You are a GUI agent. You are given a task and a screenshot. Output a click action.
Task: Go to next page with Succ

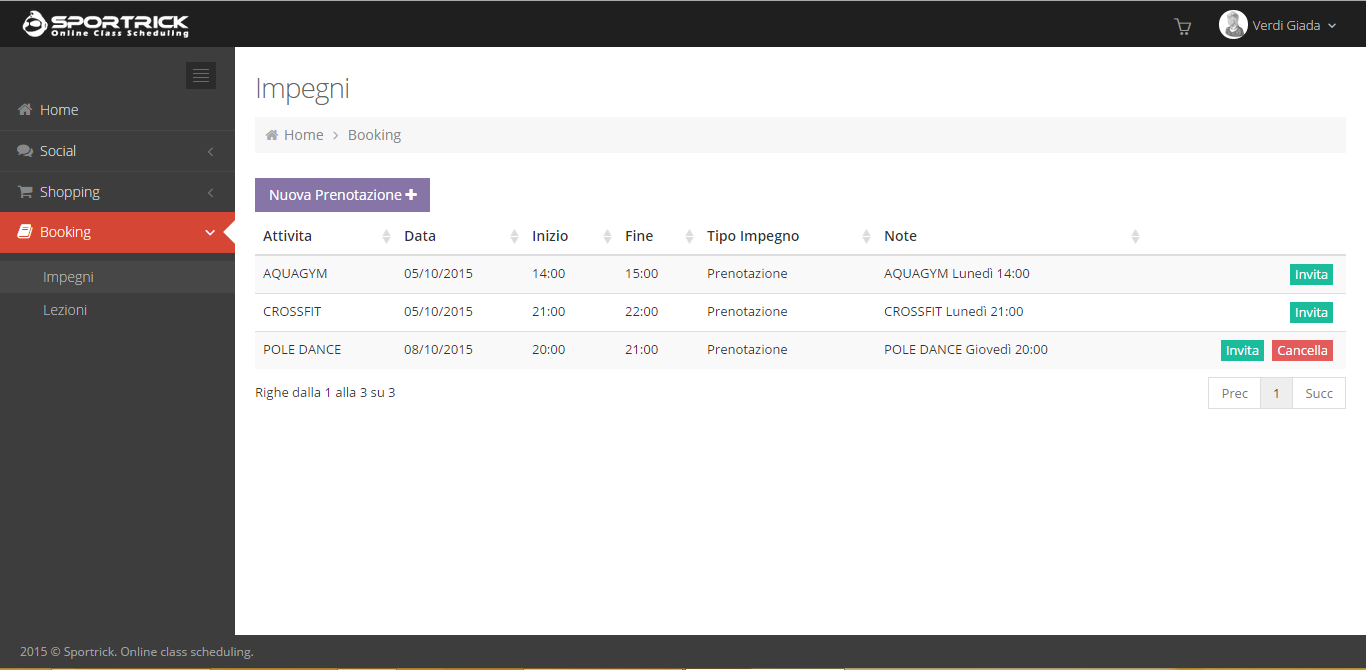1319,393
